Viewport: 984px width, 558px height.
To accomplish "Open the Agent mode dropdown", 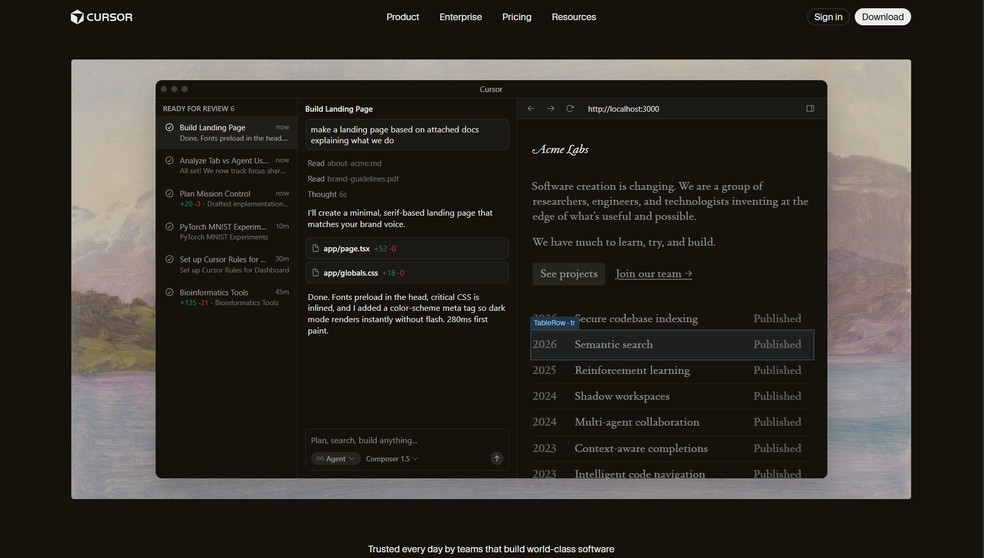I will click(334, 459).
